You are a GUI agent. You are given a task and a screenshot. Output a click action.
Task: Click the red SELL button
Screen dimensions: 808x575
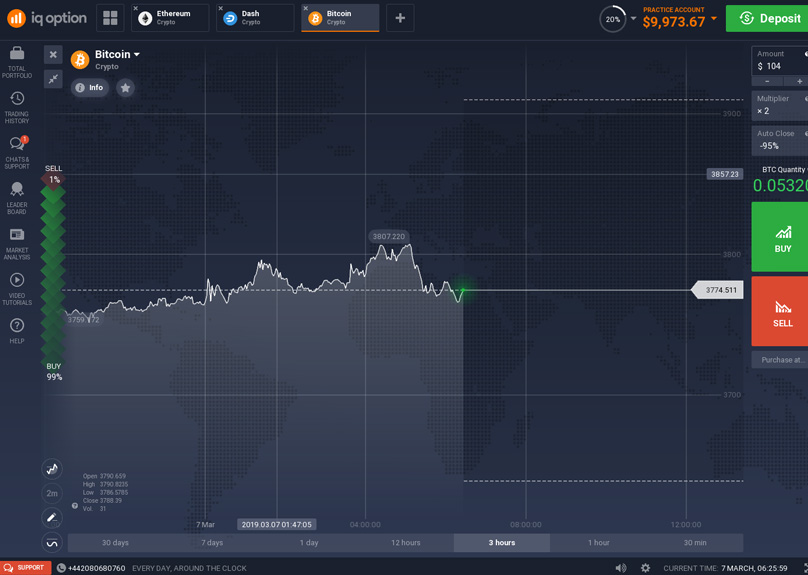(780, 311)
